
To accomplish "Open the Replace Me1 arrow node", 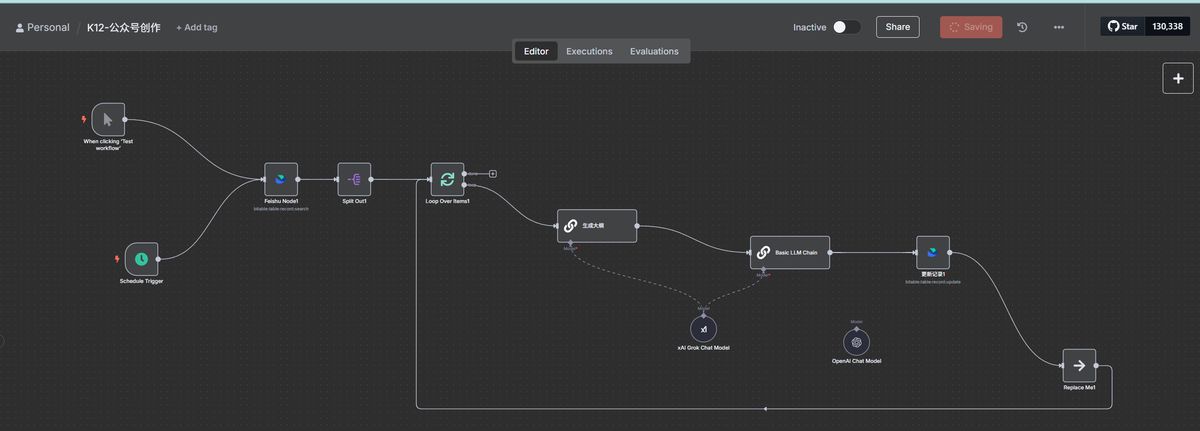I will coord(1079,365).
